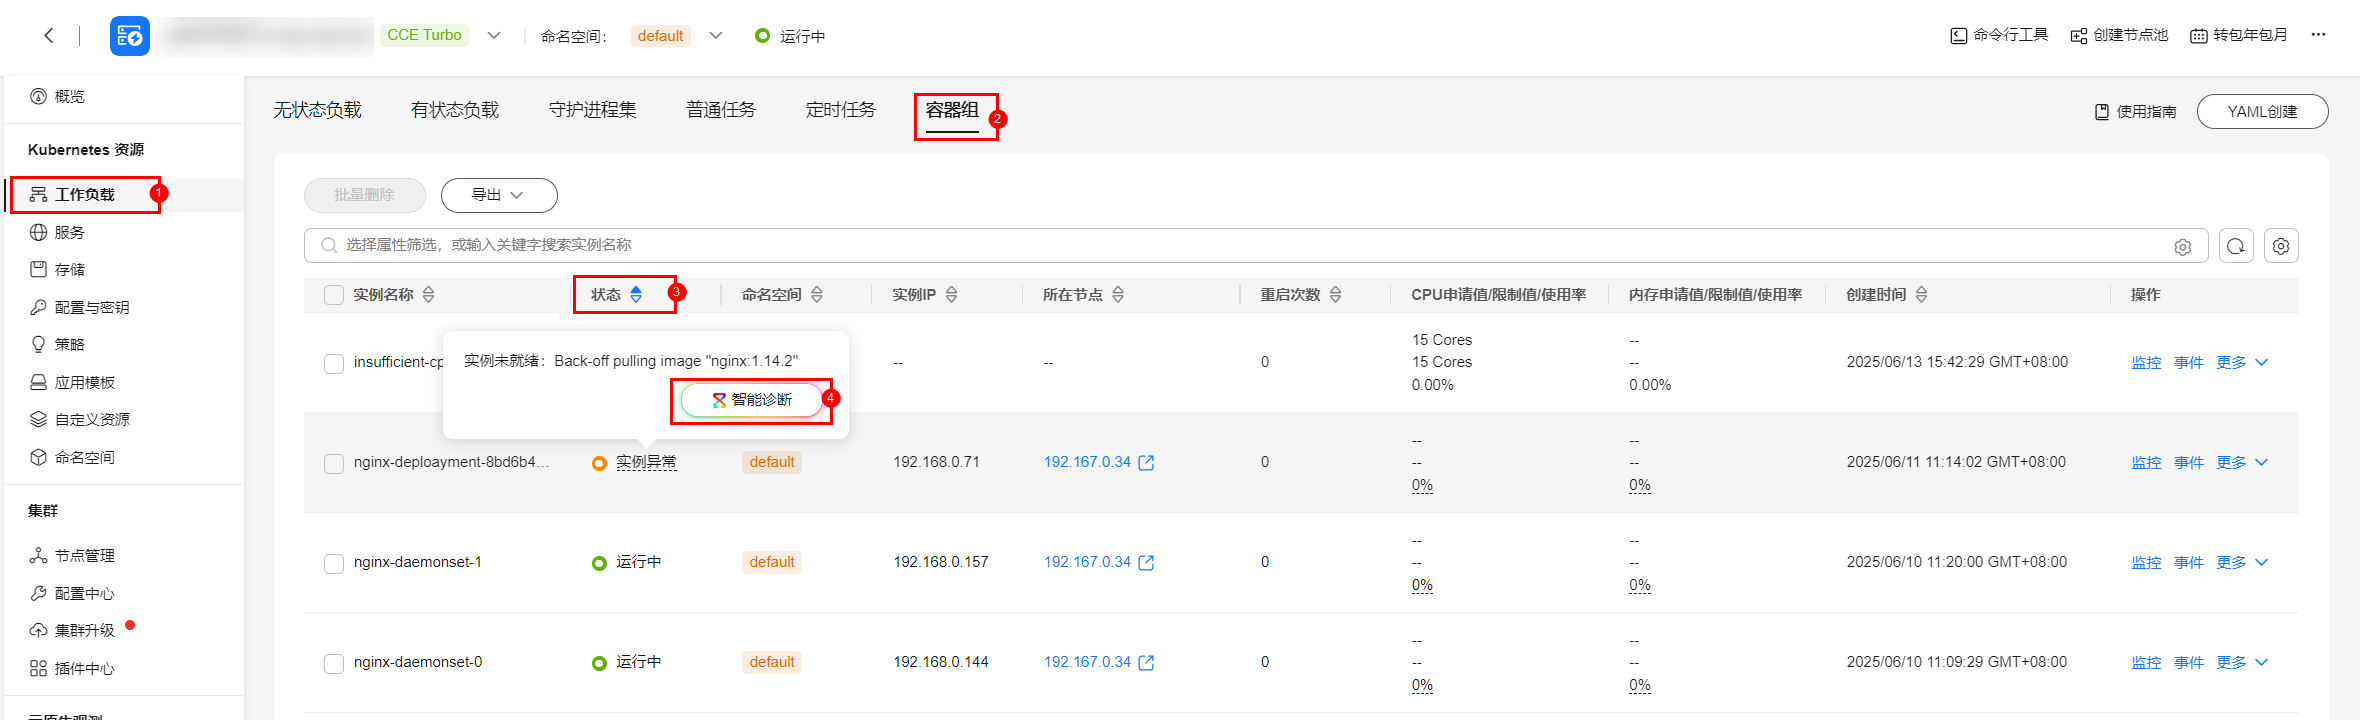This screenshot has width=2360, height=720.
Task: Open external link for nginx-daemonset-1 node
Action: 1147,563
